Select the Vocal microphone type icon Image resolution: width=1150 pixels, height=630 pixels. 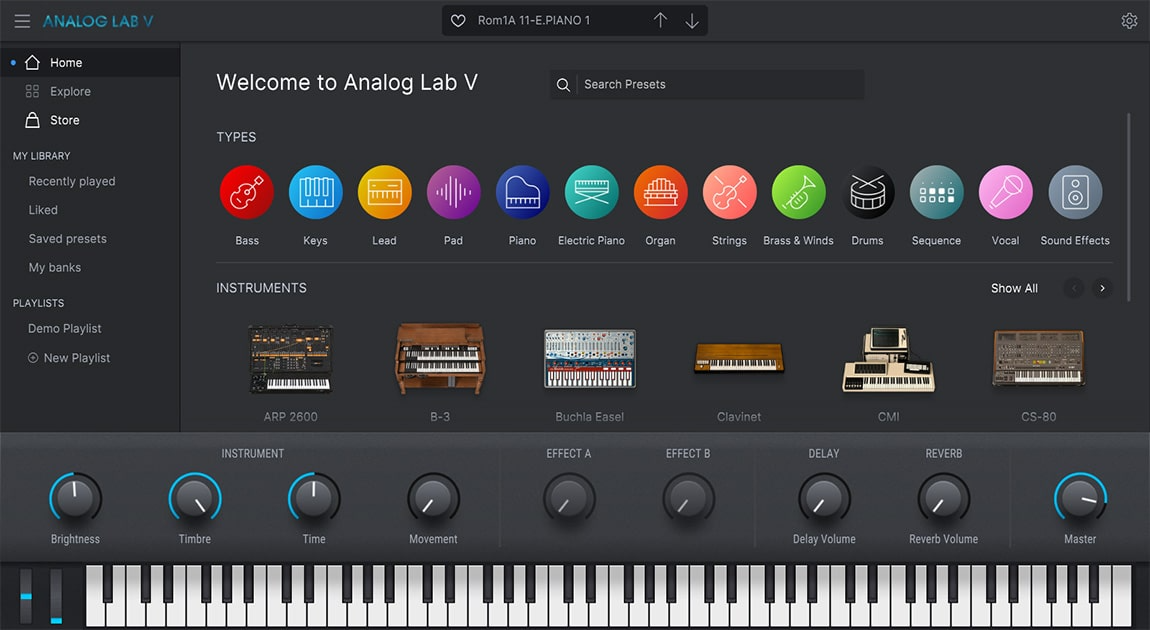1005,192
